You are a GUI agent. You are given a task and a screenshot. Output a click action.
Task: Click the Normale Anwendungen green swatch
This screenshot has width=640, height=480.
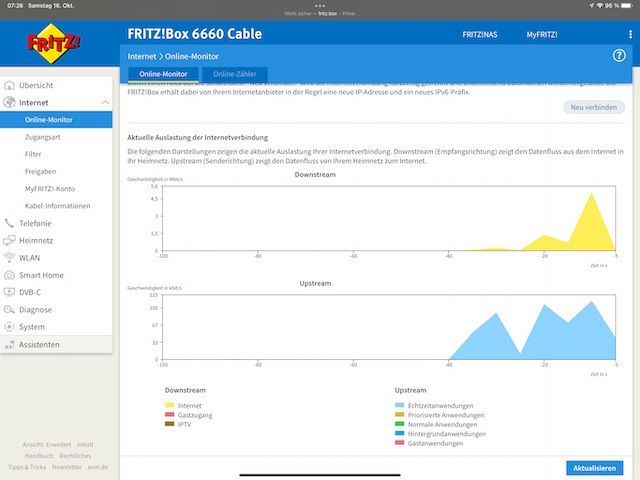(x=400, y=424)
